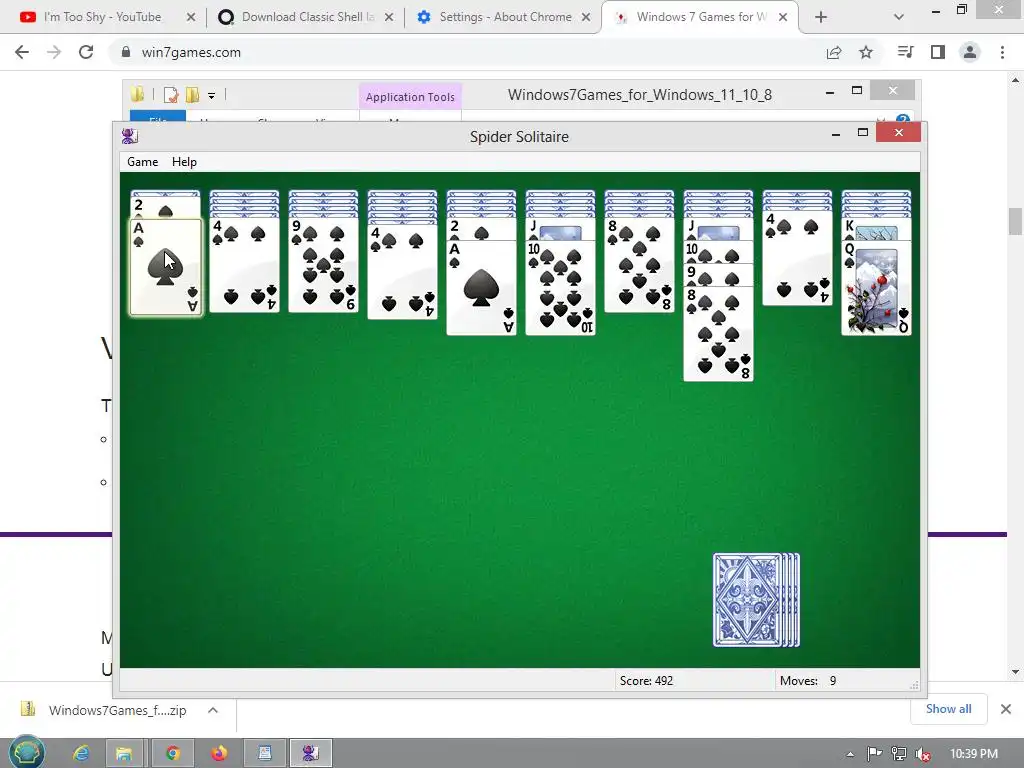Select the Queen of spades in tenth column
Image resolution: width=1024 pixels, height=768 pixels.
coord(876,287)
